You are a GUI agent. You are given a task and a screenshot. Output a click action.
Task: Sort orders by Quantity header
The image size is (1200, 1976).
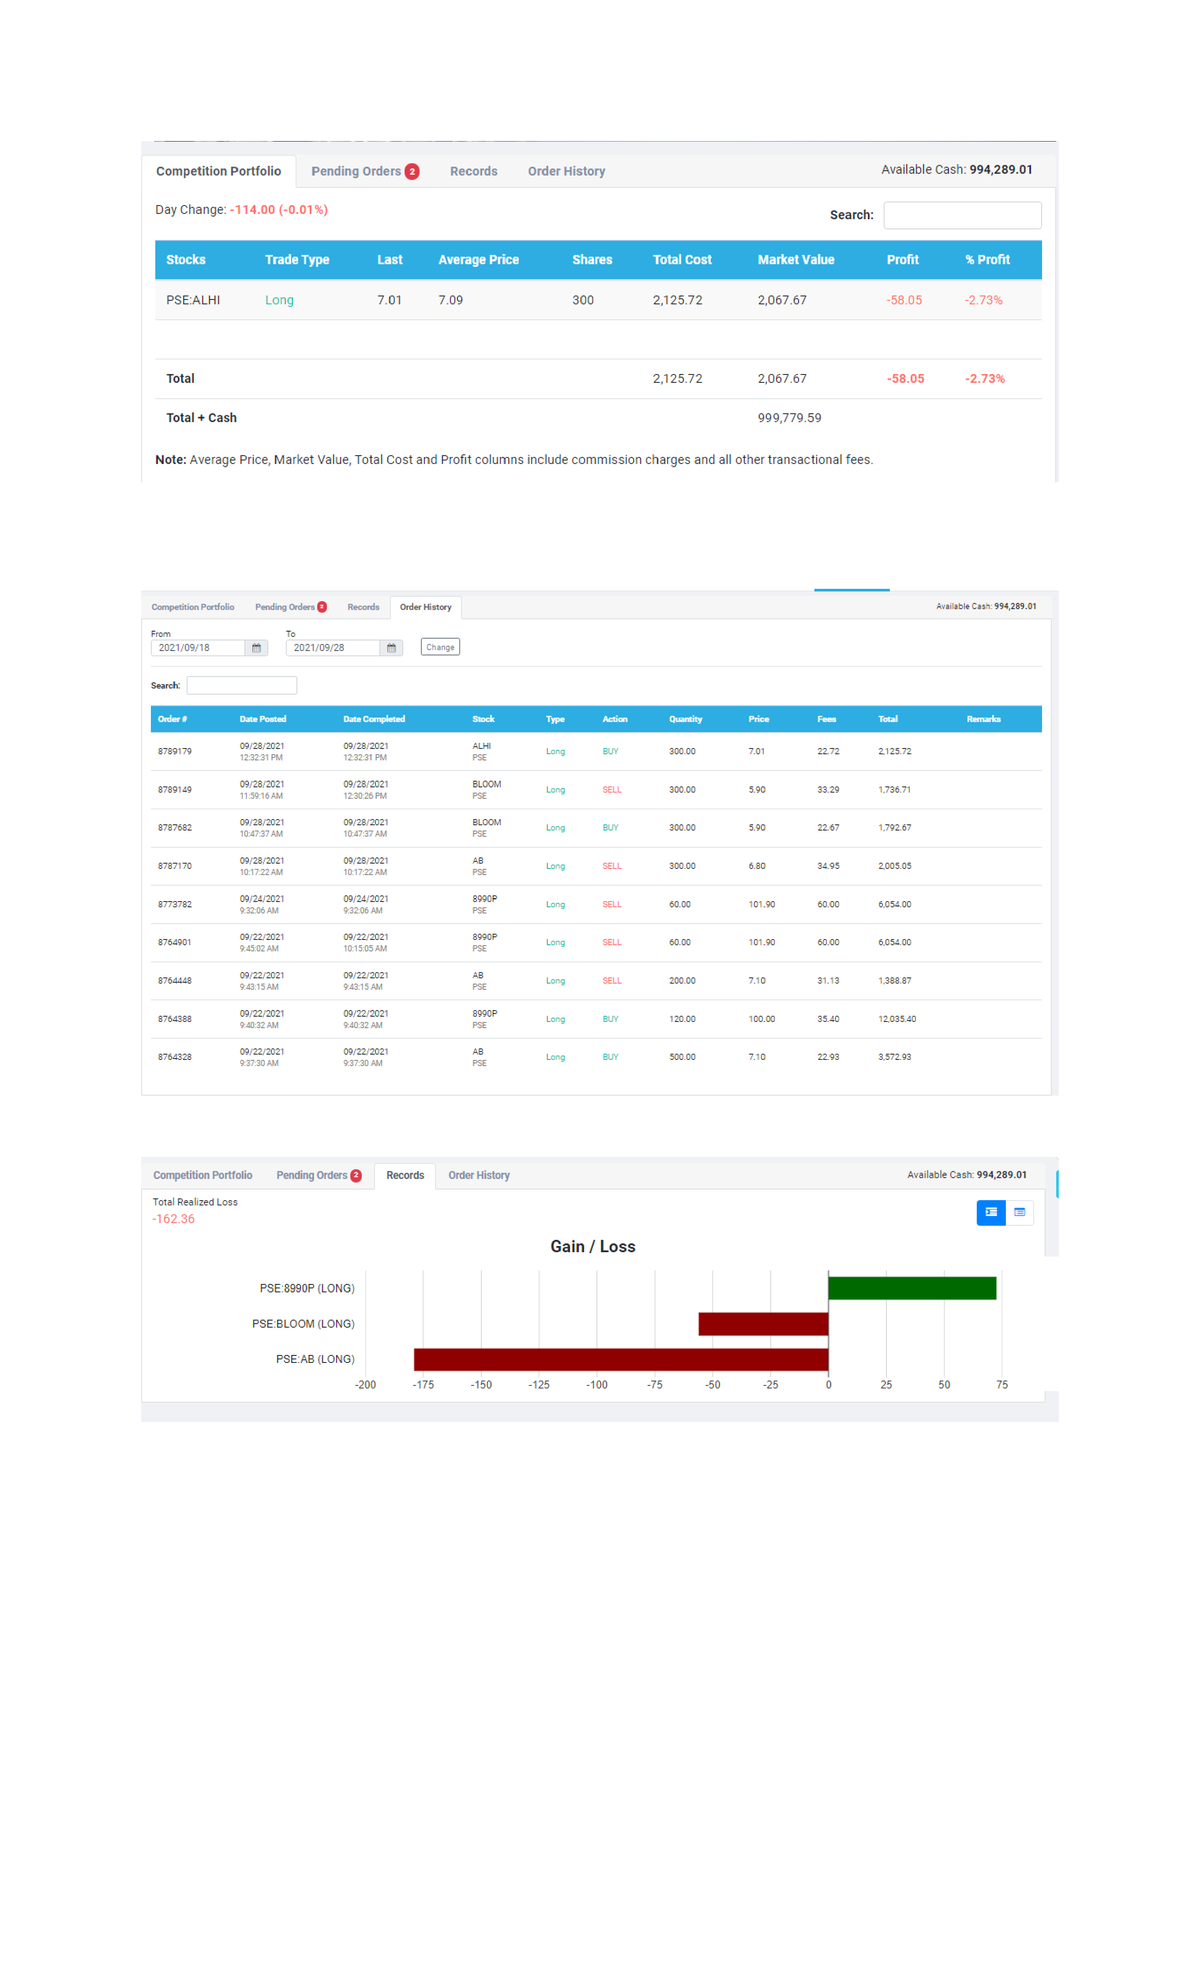(x=686, y=719)
